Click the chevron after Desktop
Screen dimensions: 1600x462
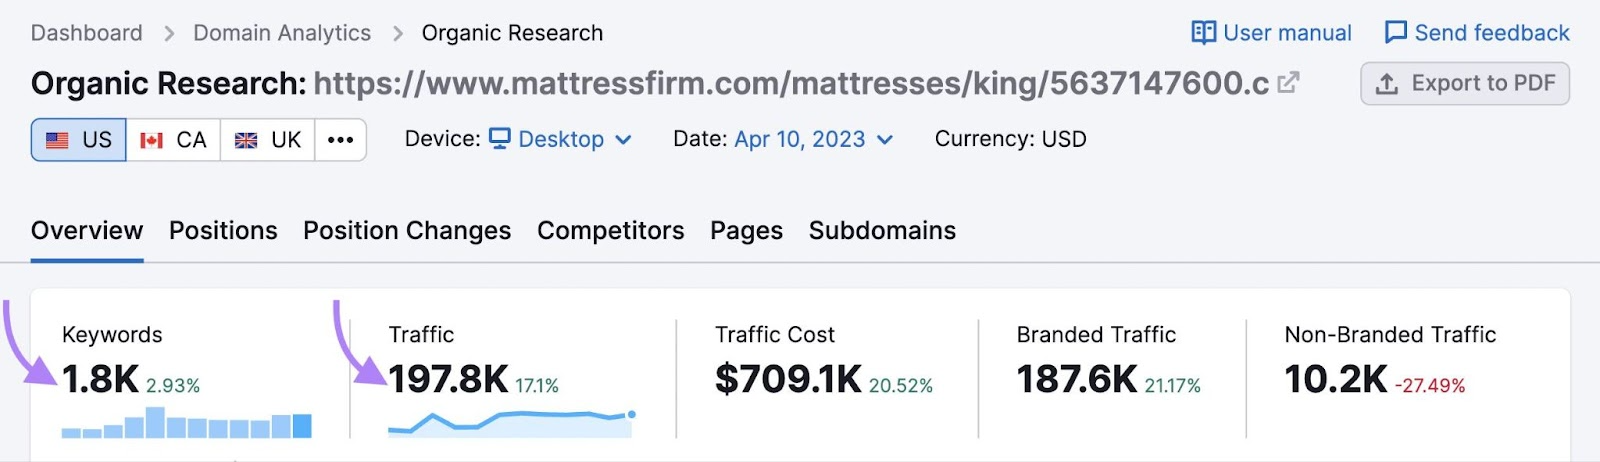623,140
